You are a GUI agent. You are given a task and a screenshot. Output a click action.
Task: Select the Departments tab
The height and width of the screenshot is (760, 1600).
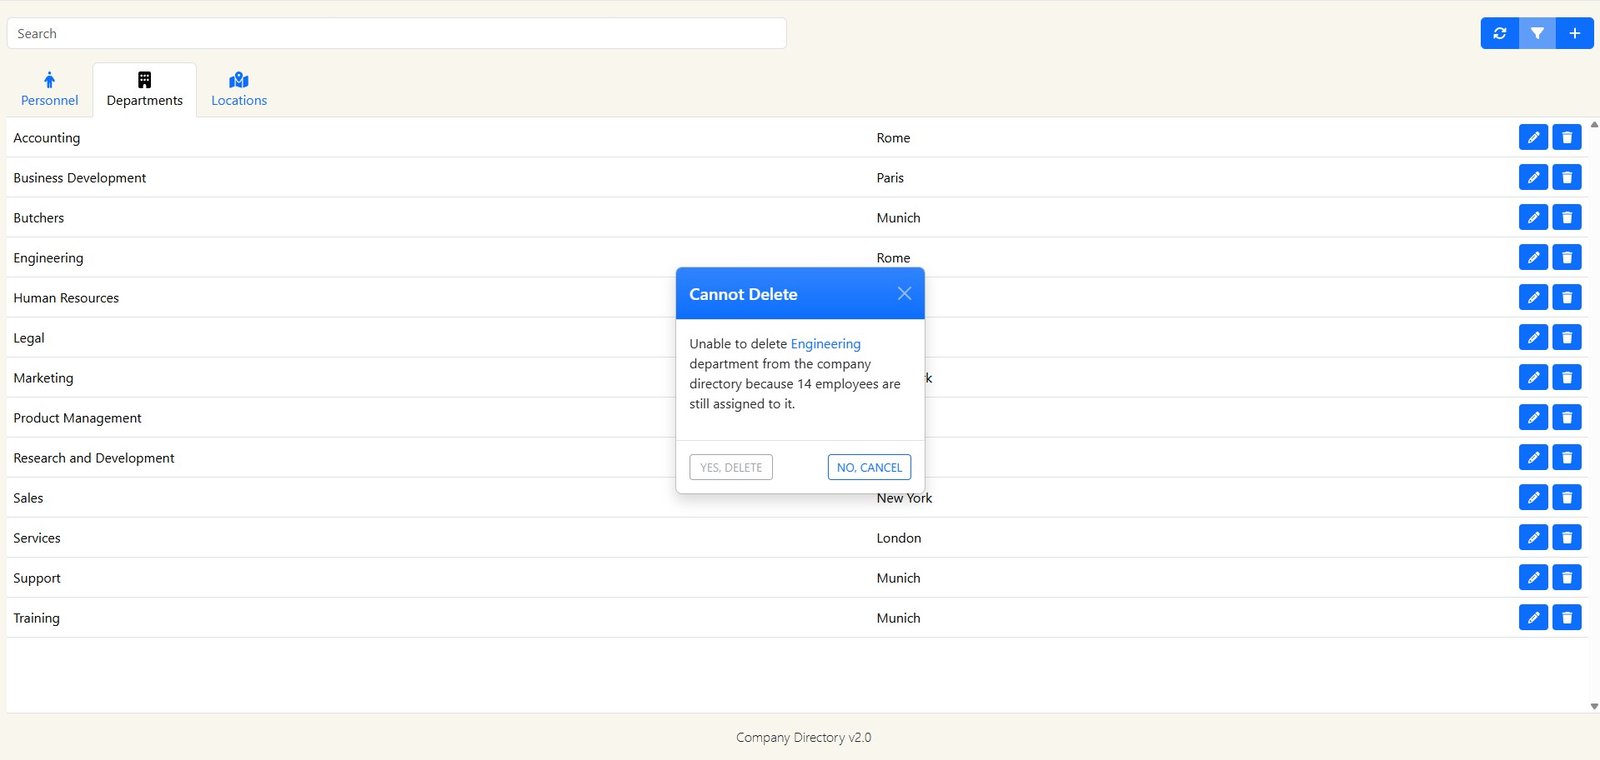[145, 89]
